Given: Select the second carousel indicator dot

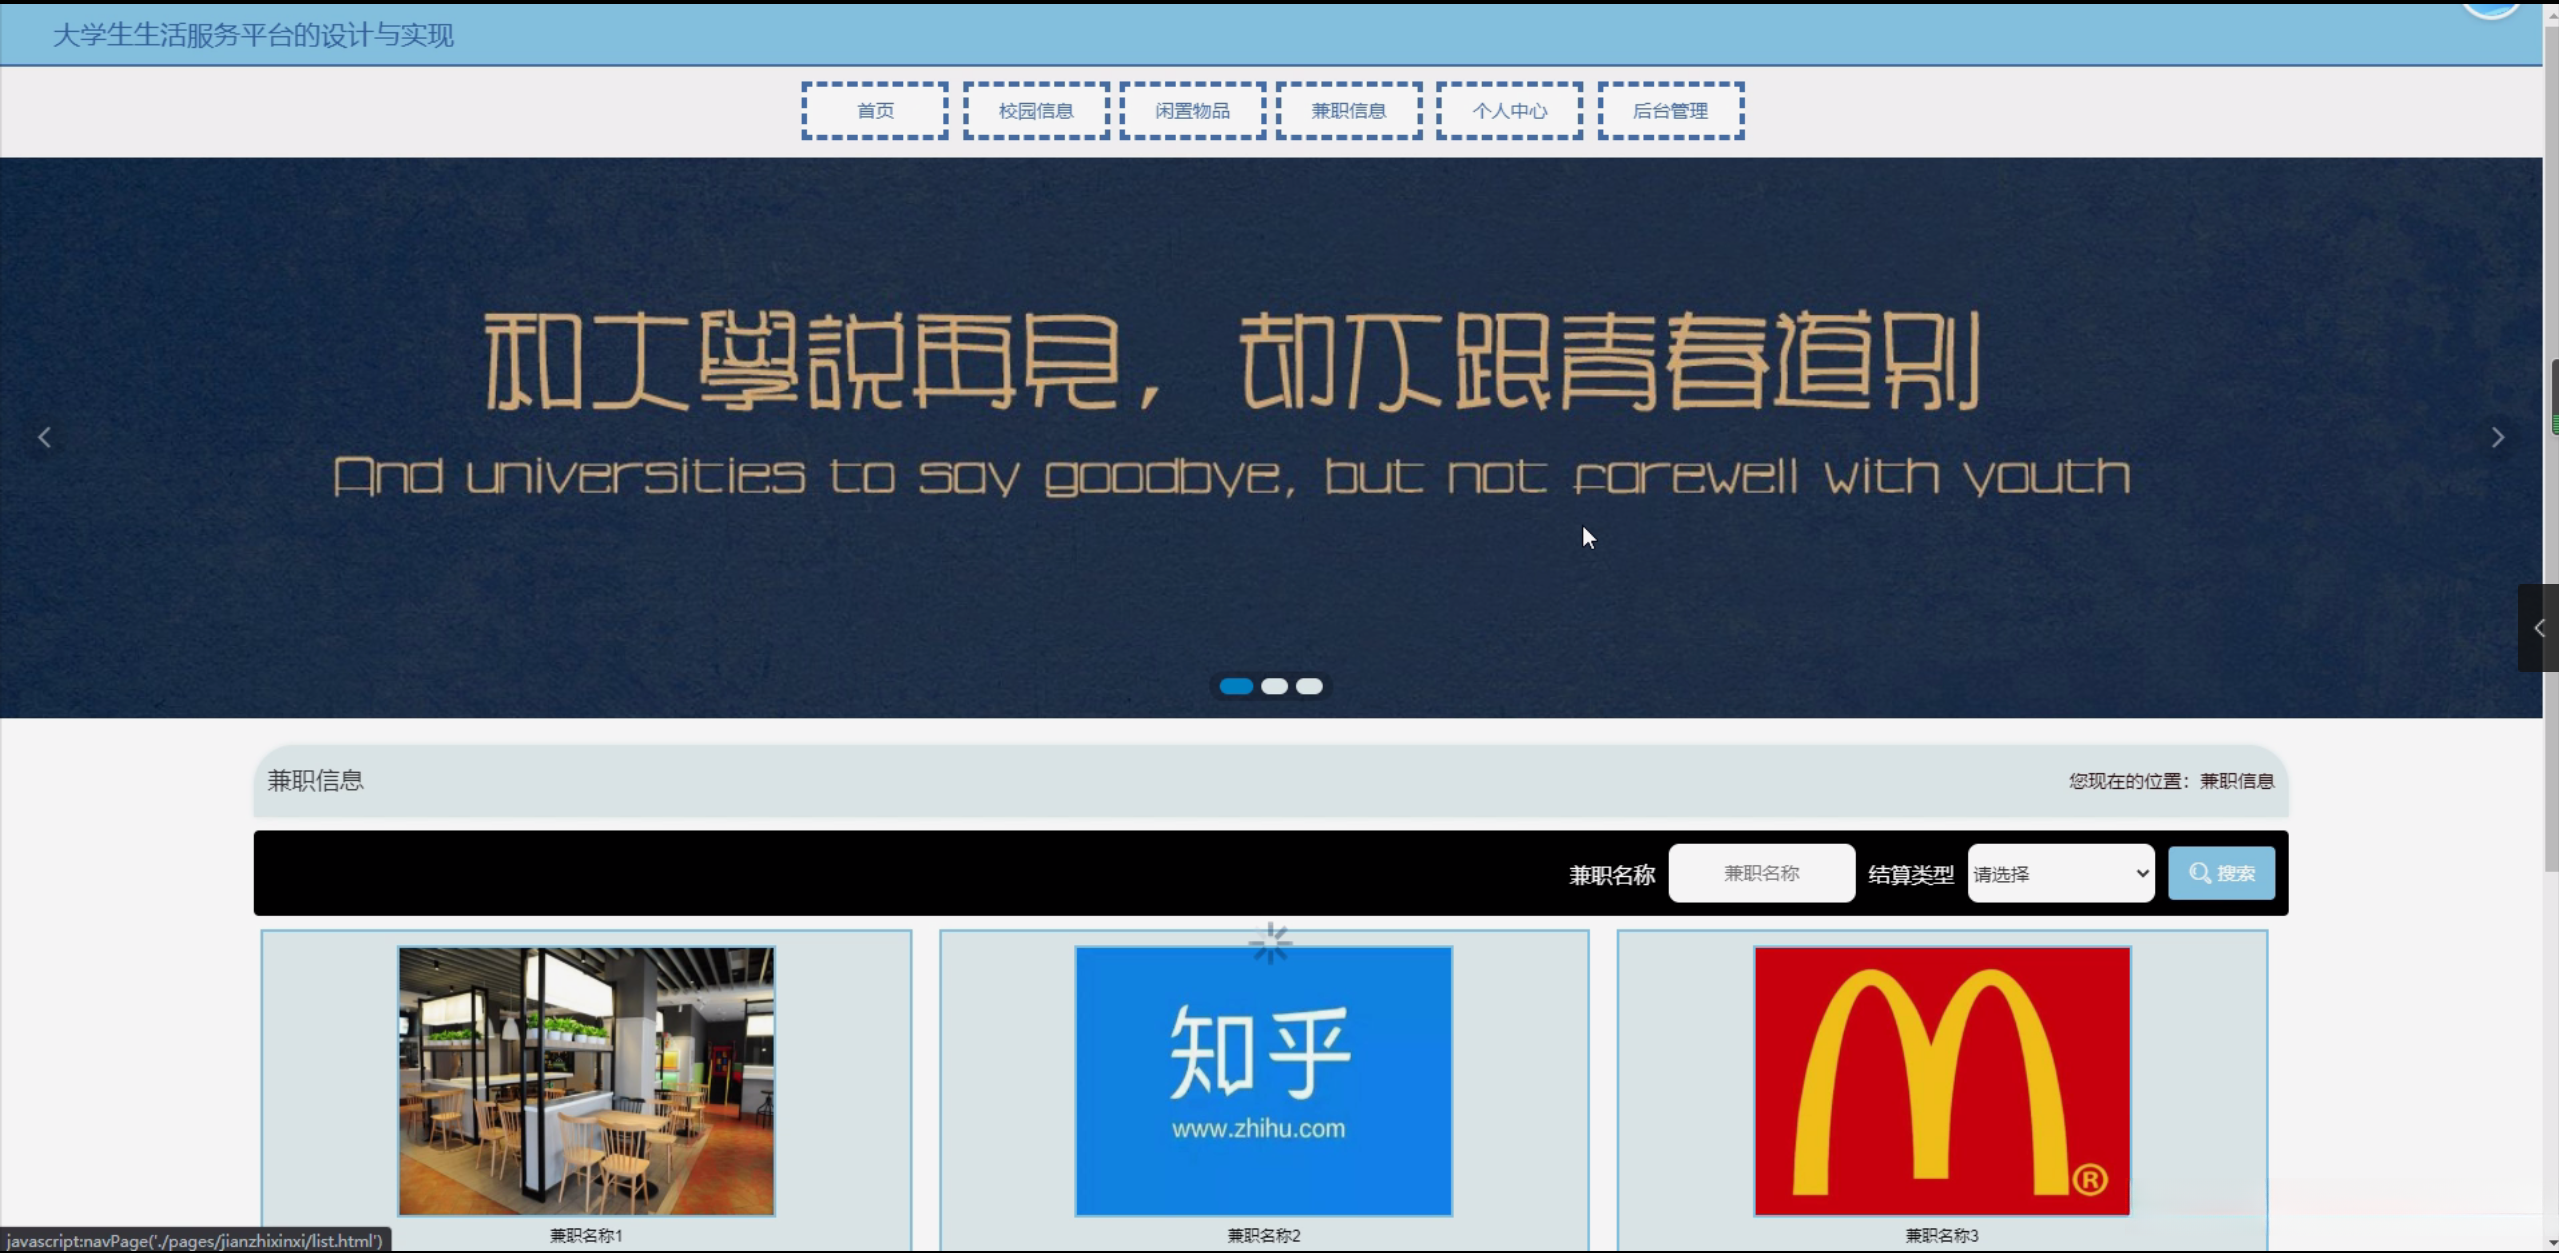Looking at the screenshot, I should (1274, 686).
